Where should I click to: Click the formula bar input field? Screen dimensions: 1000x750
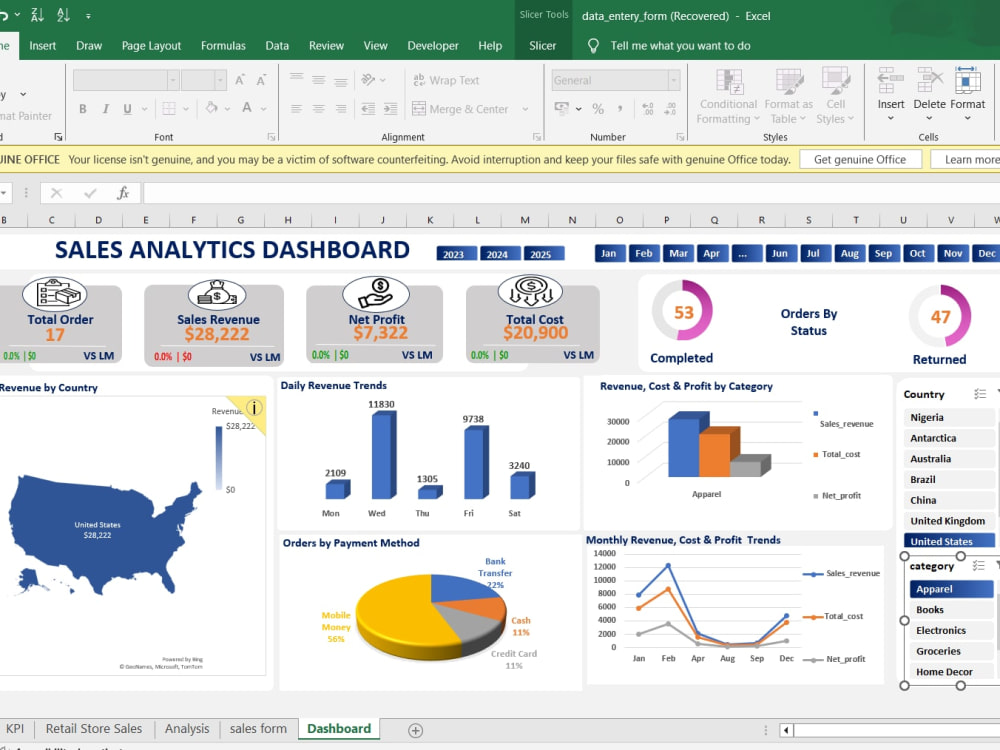[571, 193]
